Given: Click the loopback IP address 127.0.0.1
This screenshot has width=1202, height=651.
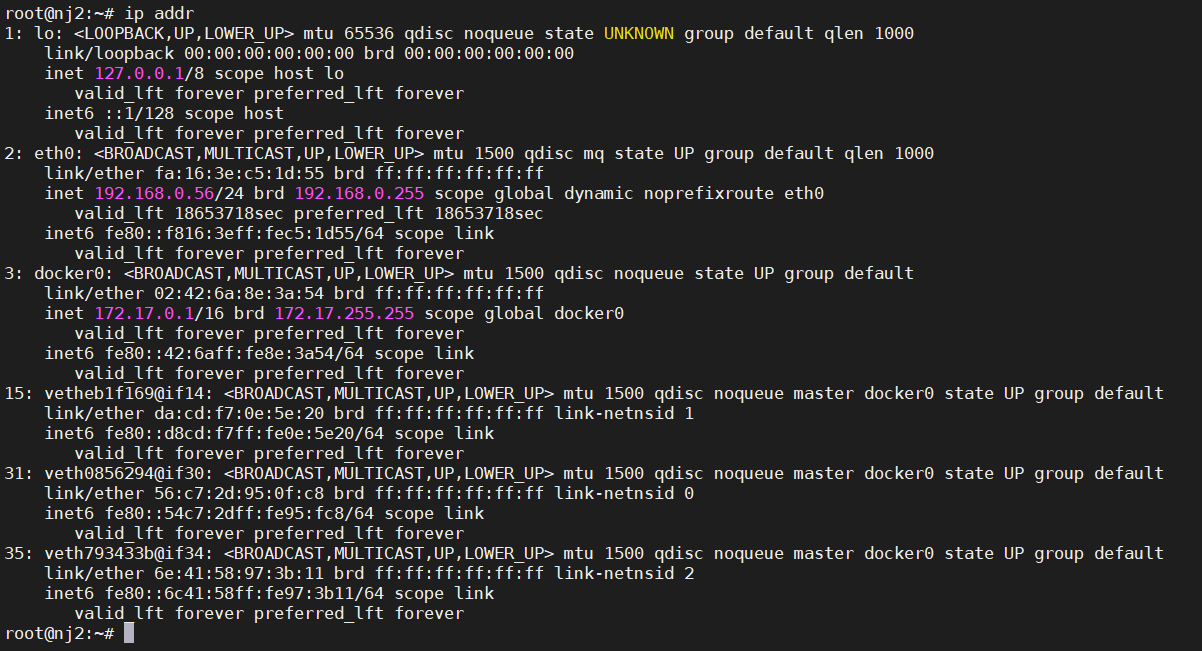Looking at the screenshot, I should (x=139, y=73).
